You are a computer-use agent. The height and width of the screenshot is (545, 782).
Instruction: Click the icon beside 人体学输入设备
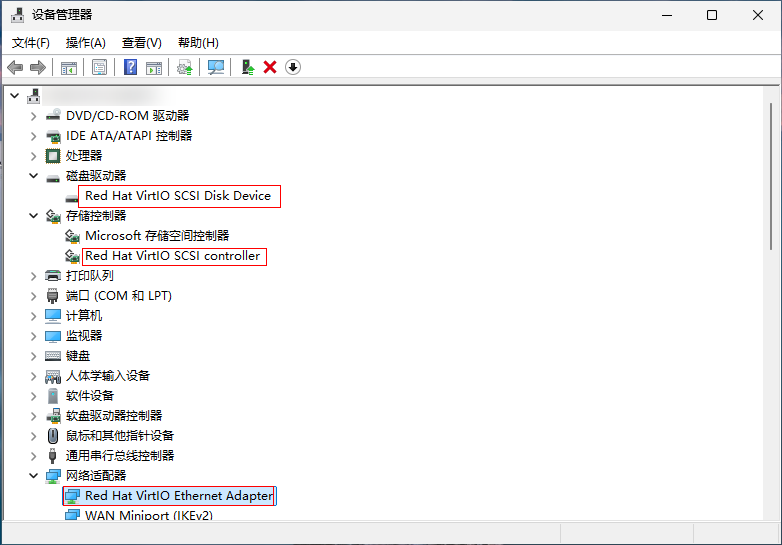pyautogui.click(x=53, y=376)
